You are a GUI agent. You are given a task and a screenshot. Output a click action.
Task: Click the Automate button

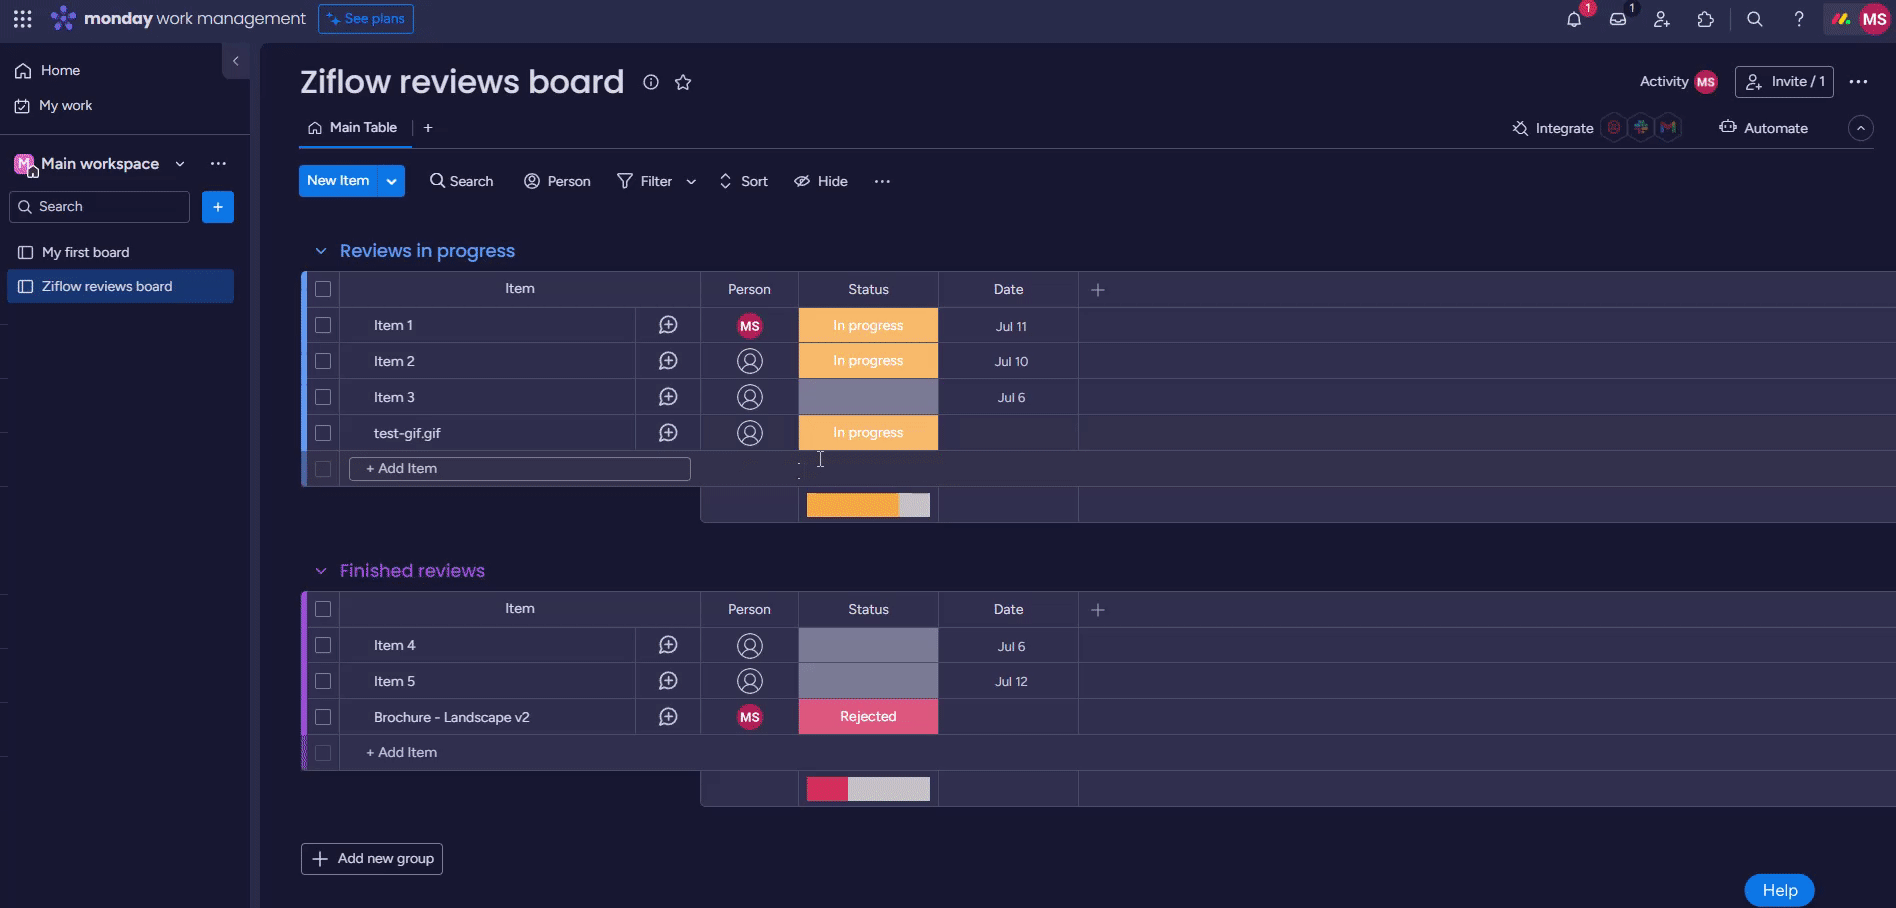point(1763,128)
